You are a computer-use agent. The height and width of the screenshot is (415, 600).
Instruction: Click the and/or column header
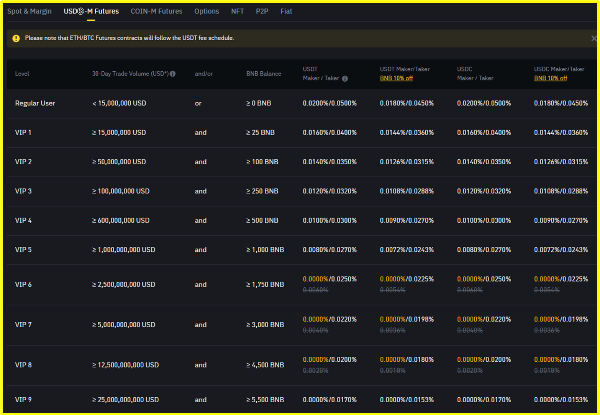(x=204, y=74)
